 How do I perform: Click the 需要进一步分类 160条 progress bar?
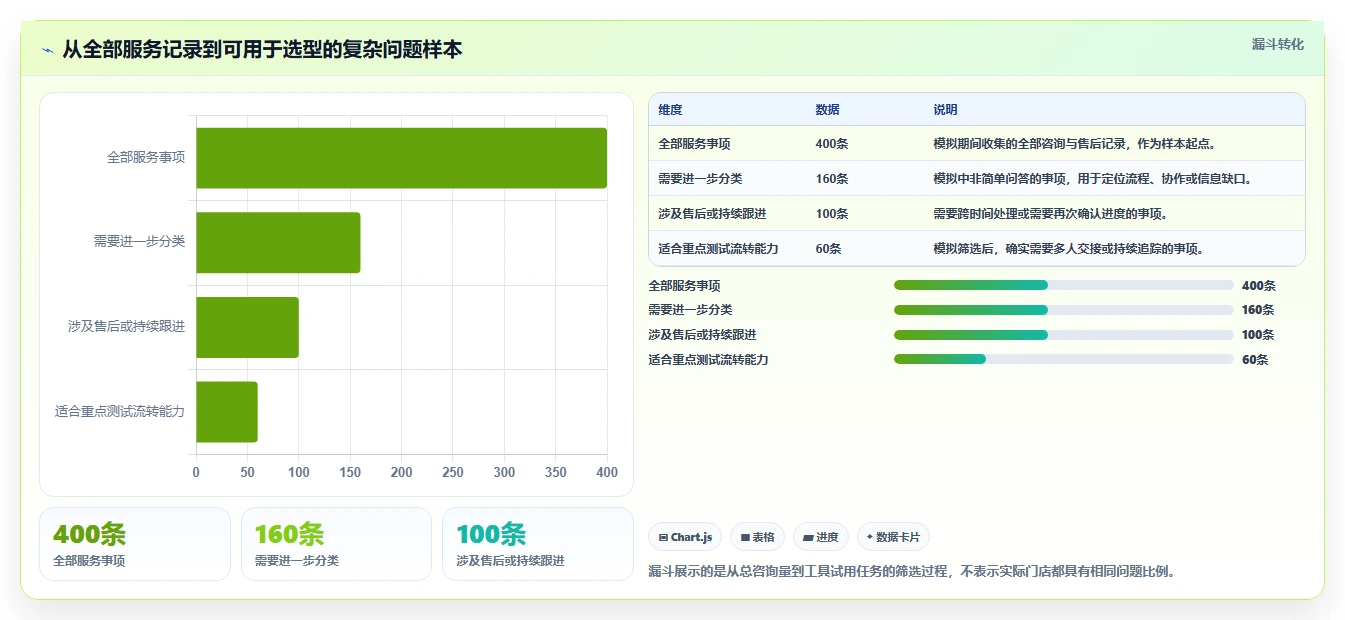pos(1064,310)
